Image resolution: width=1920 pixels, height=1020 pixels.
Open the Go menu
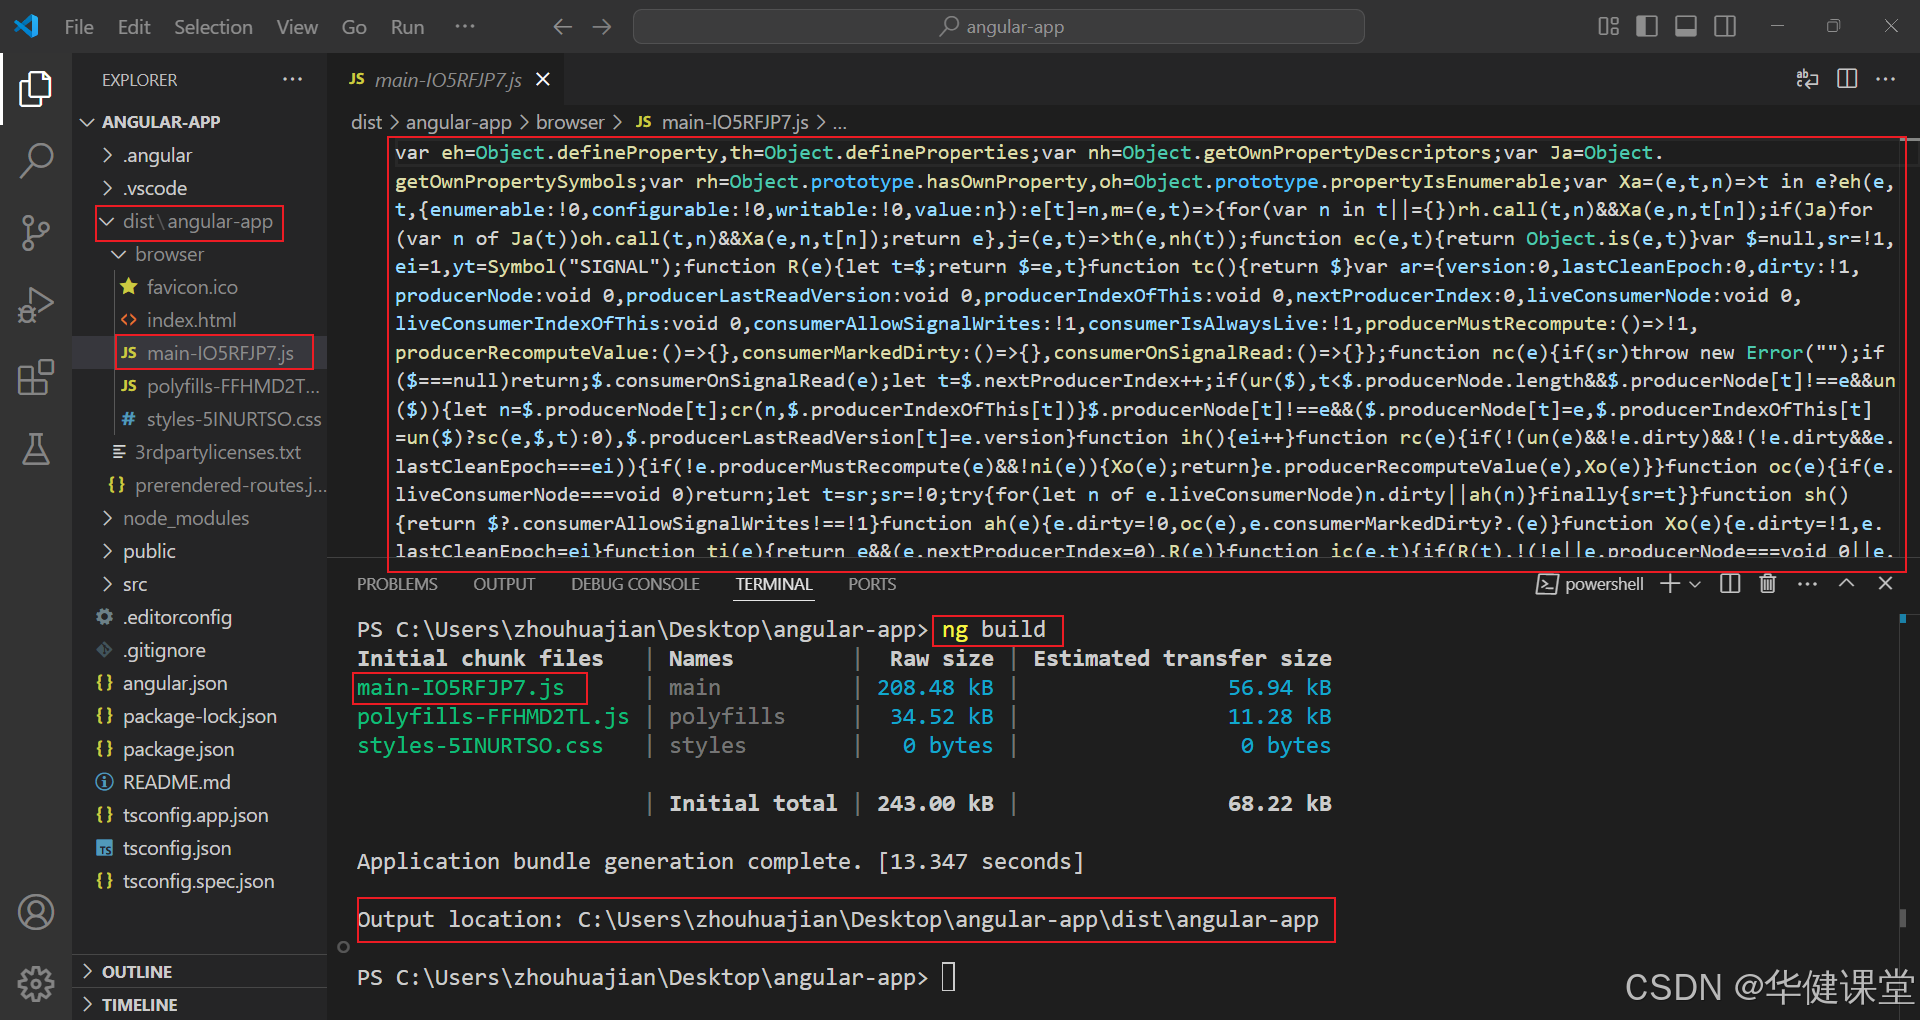coord(354,27)
